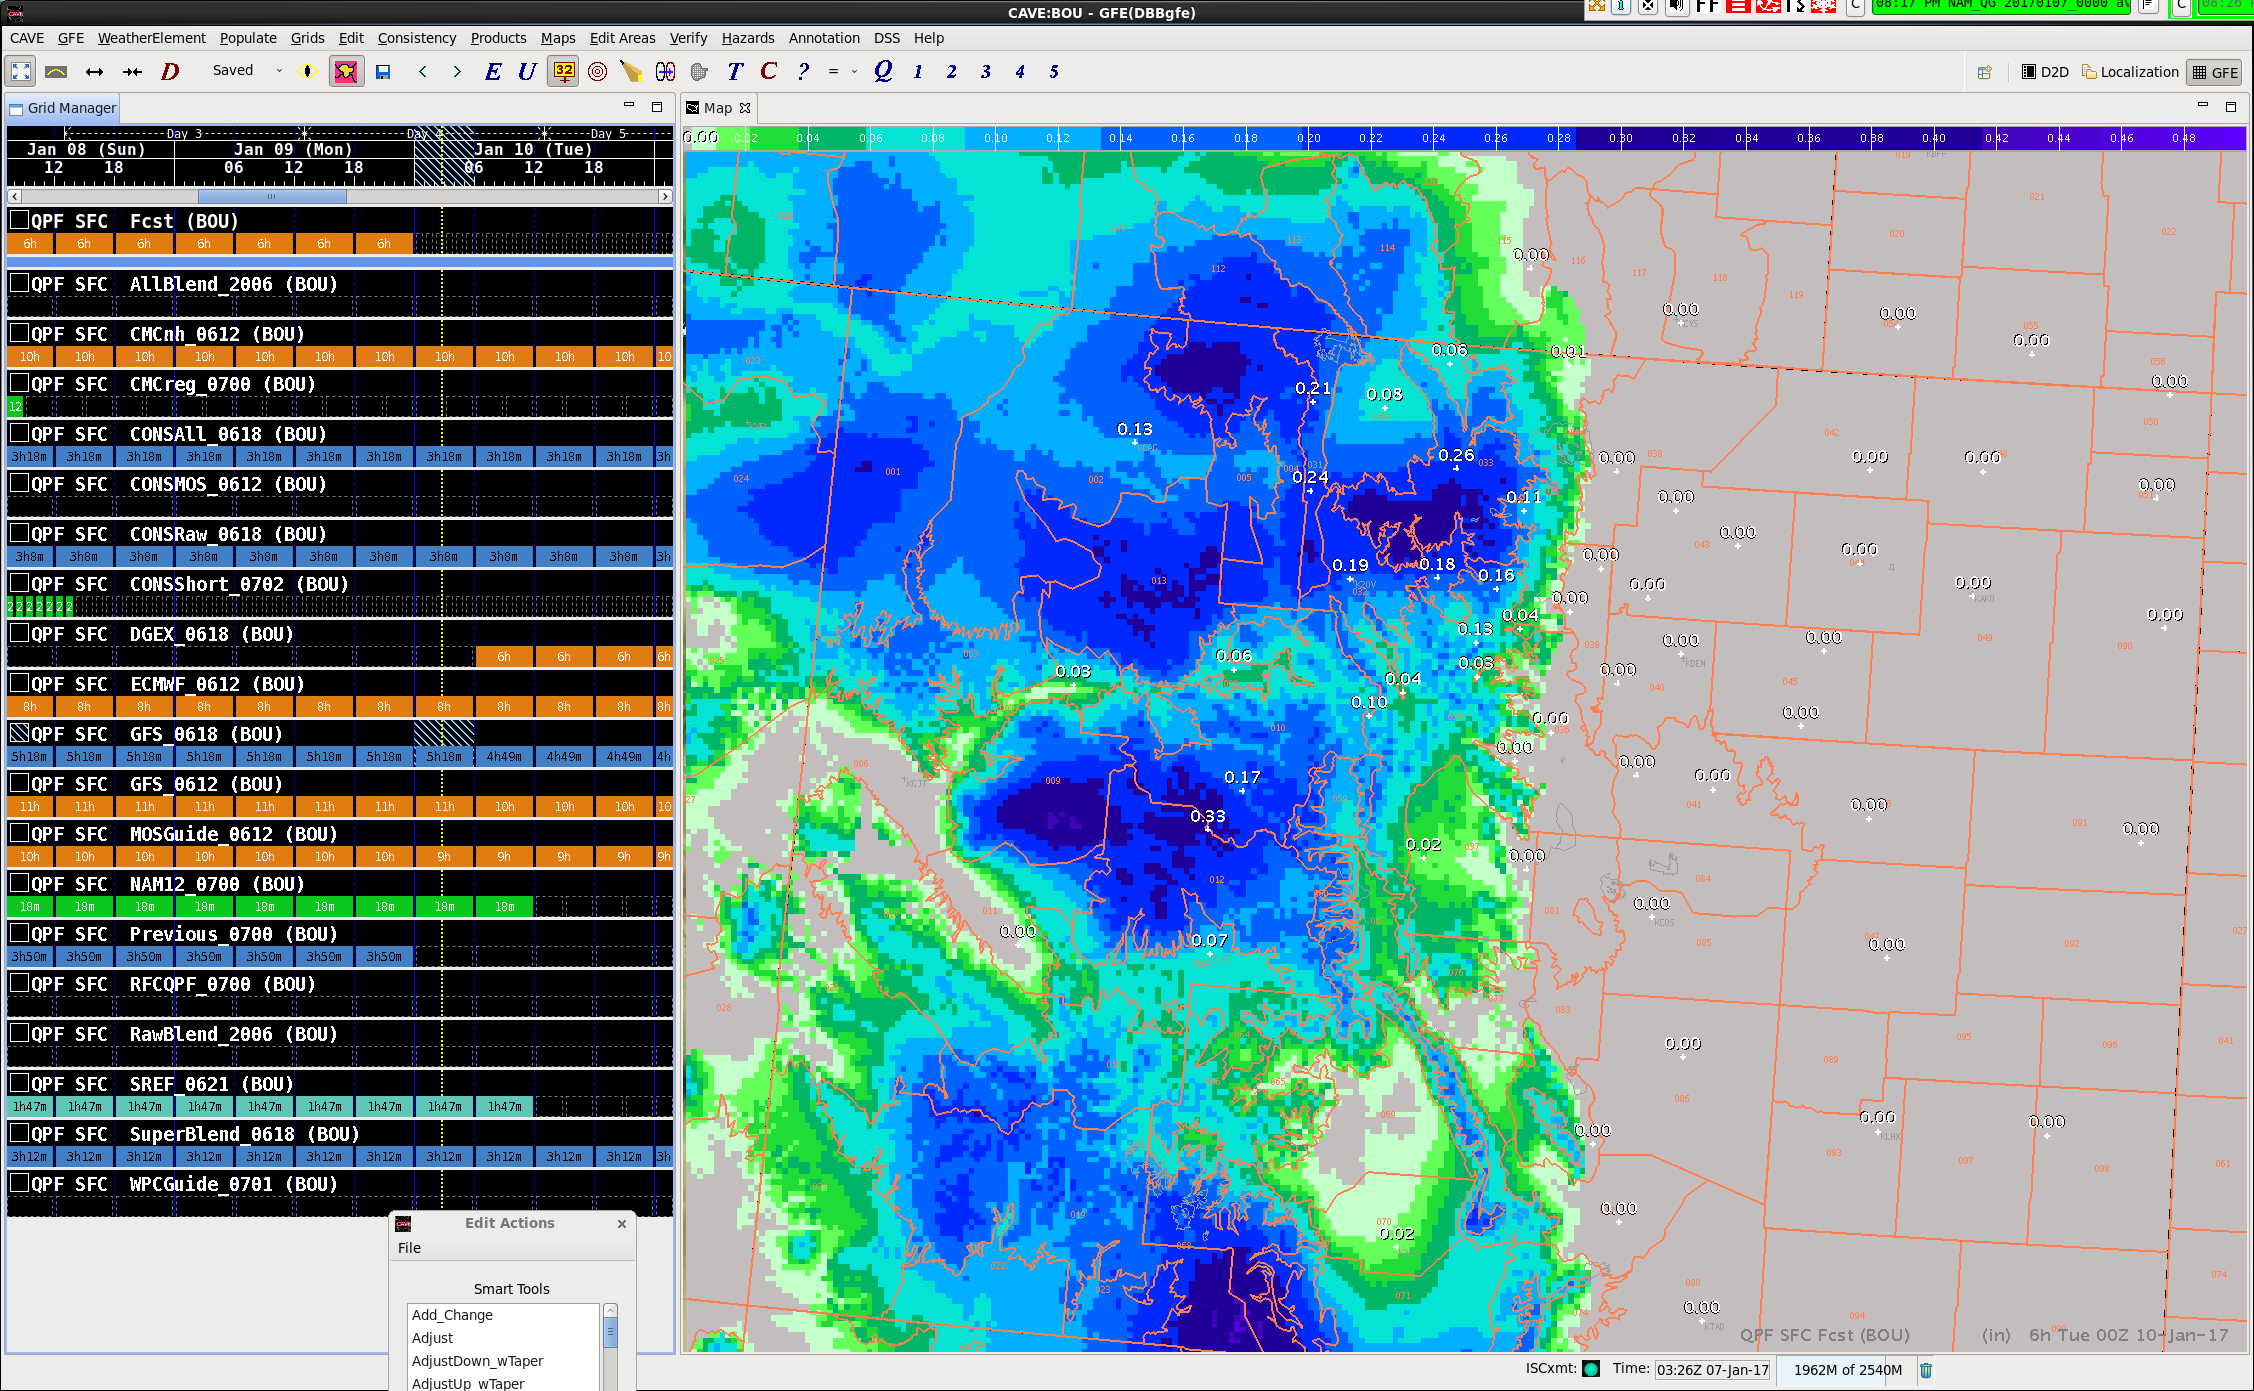This screenshot has height=1391, width=2254.
Task: Open the GFE menu
Action: tap(71, 38)
